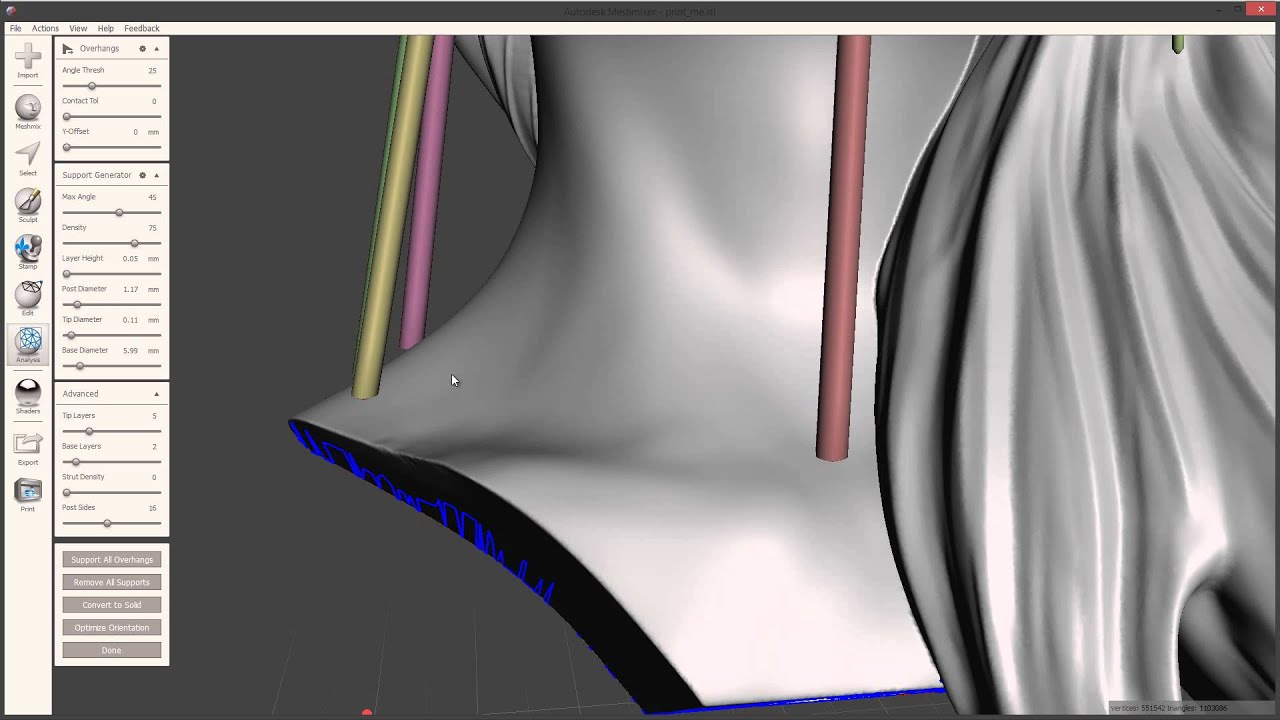Image resolution: width=1280 pixels, height=720 pixels.
Task: Activate the Select tool
Action: [28, 158]
